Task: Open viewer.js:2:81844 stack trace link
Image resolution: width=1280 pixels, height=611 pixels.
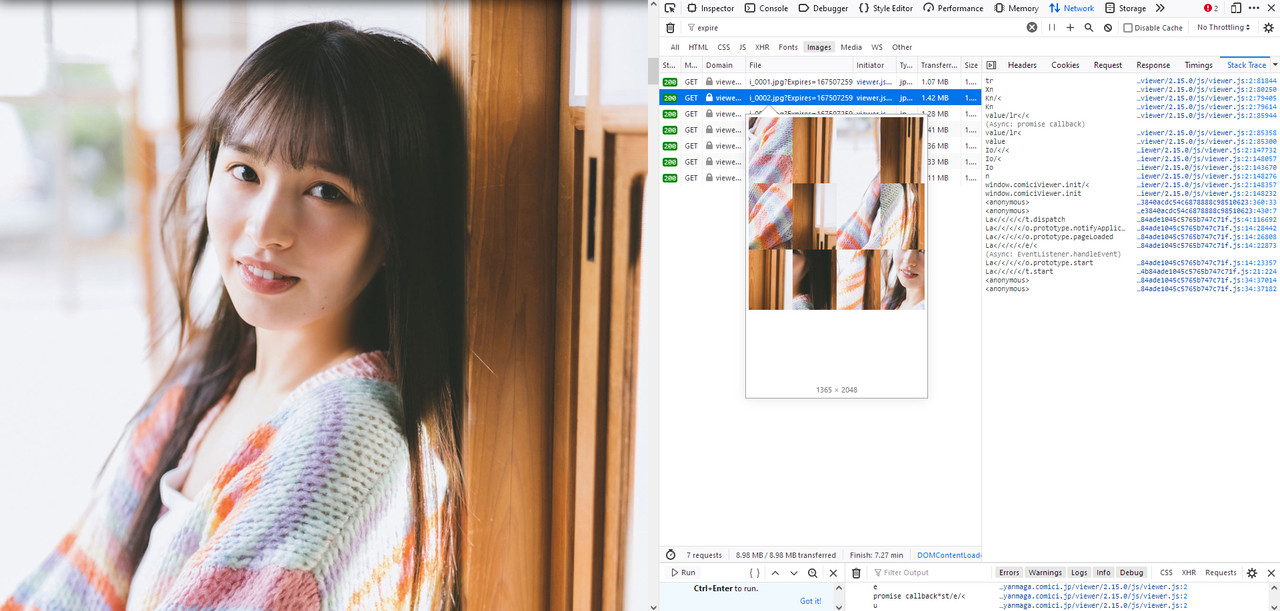Action: (1207, 80)
